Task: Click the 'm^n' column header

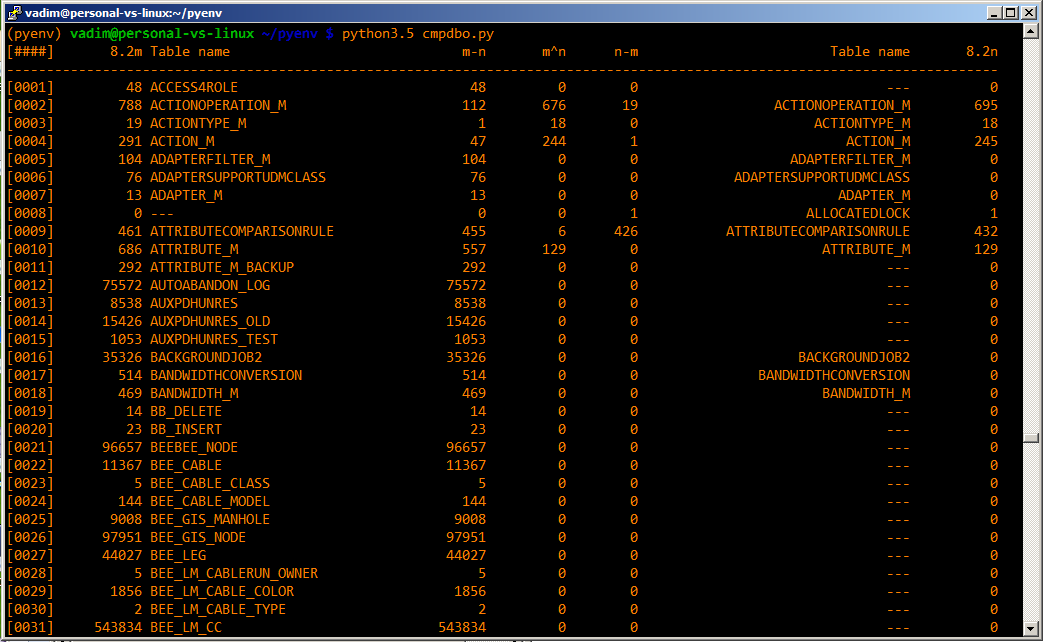Action: [553, 51]
